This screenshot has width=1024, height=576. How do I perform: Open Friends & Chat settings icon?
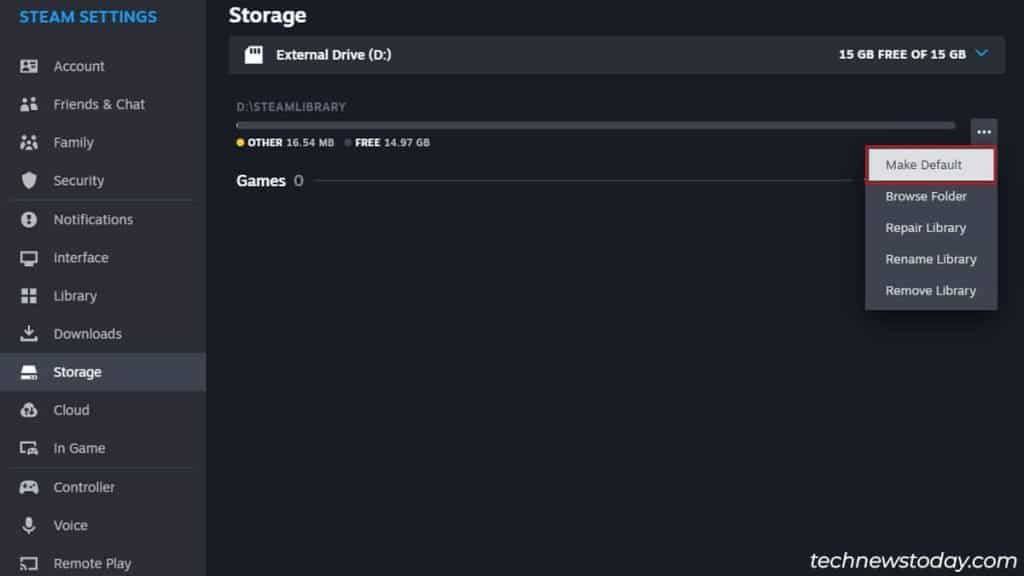pyautogui.click(x=29, y=104)
